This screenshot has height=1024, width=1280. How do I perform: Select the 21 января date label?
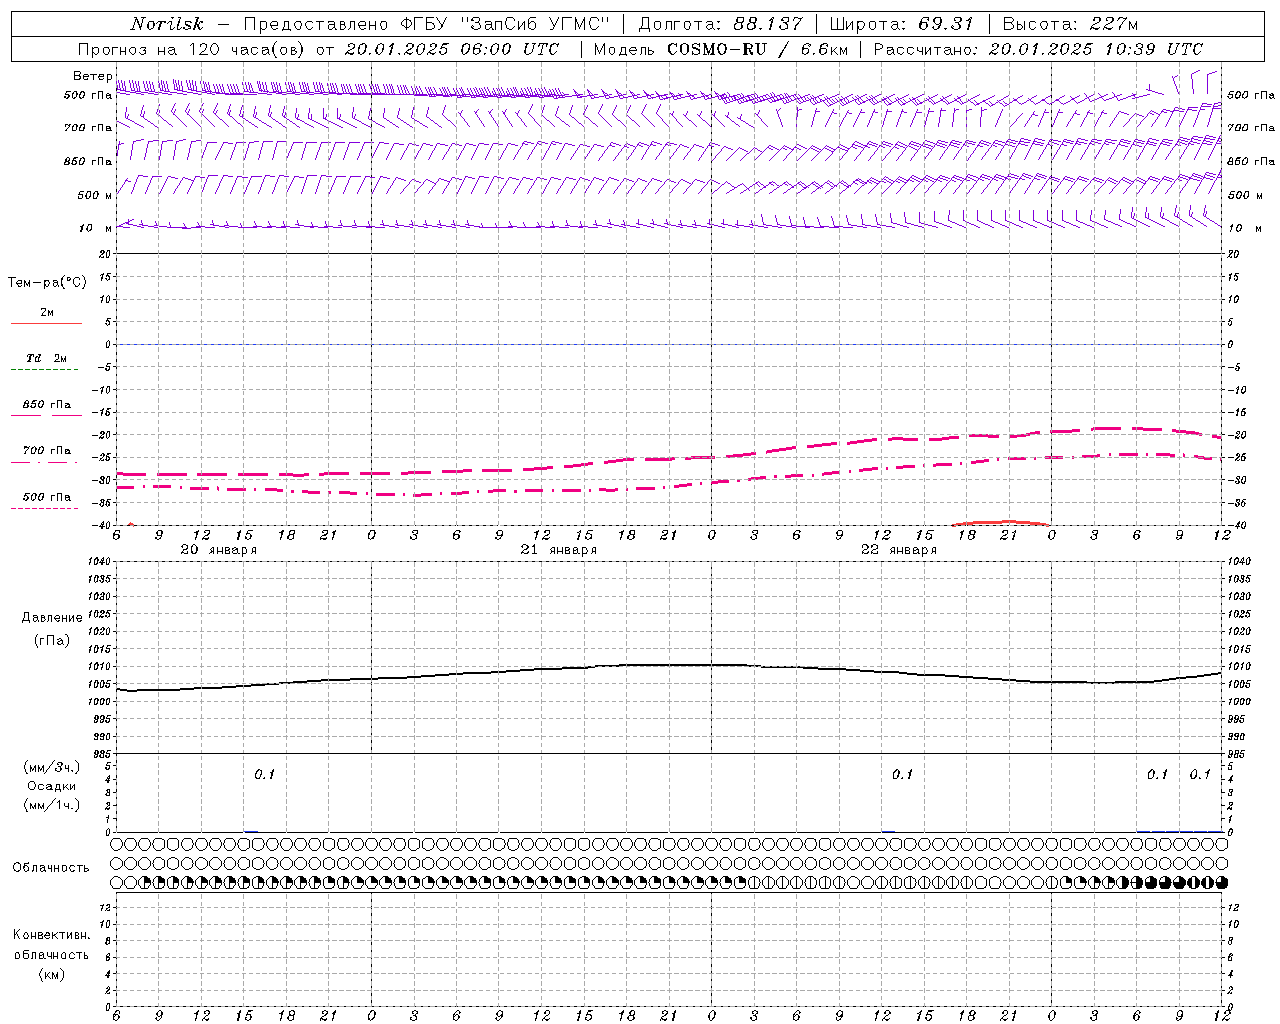(x=559, y=550)
